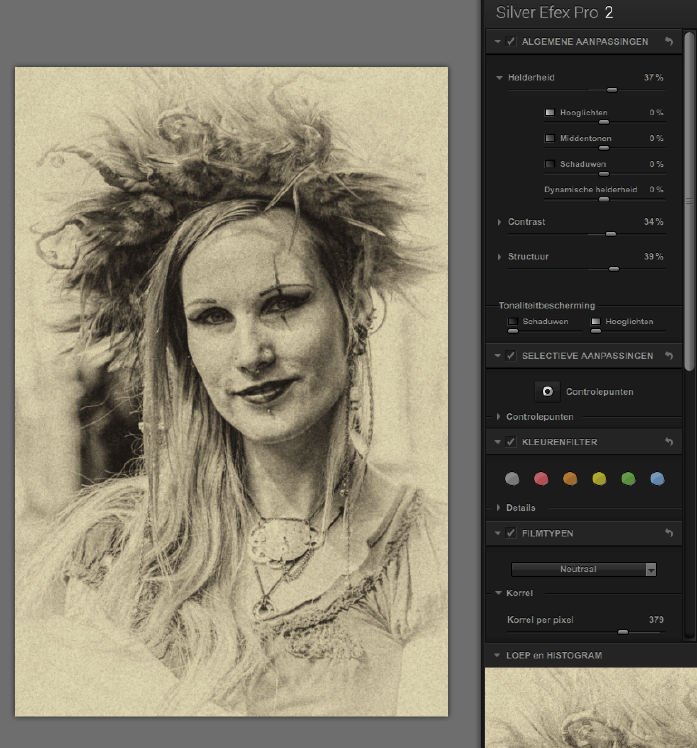This screenshot has height=748, width=697.
Task: Click the Controlepunten add control point icon
Action: coord(547,392)
